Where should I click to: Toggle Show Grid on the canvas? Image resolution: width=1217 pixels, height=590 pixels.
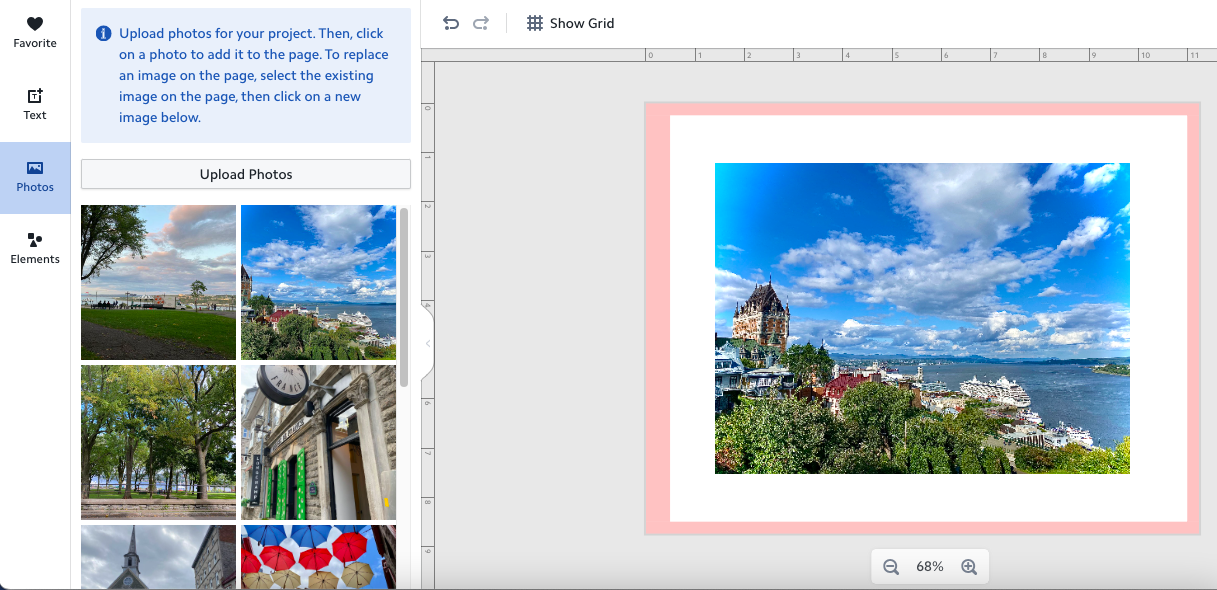[570, 23]
